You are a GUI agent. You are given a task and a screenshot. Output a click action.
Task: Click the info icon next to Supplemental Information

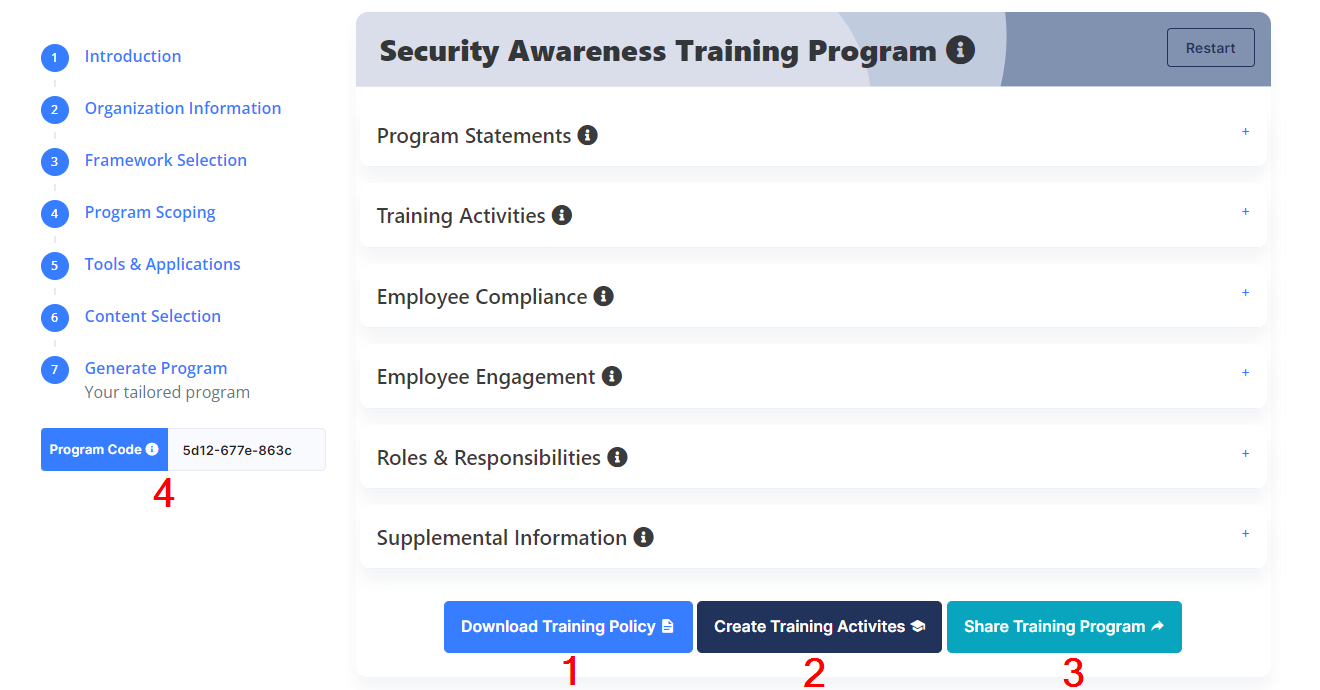pyautogui.click(x=643, y=537)
